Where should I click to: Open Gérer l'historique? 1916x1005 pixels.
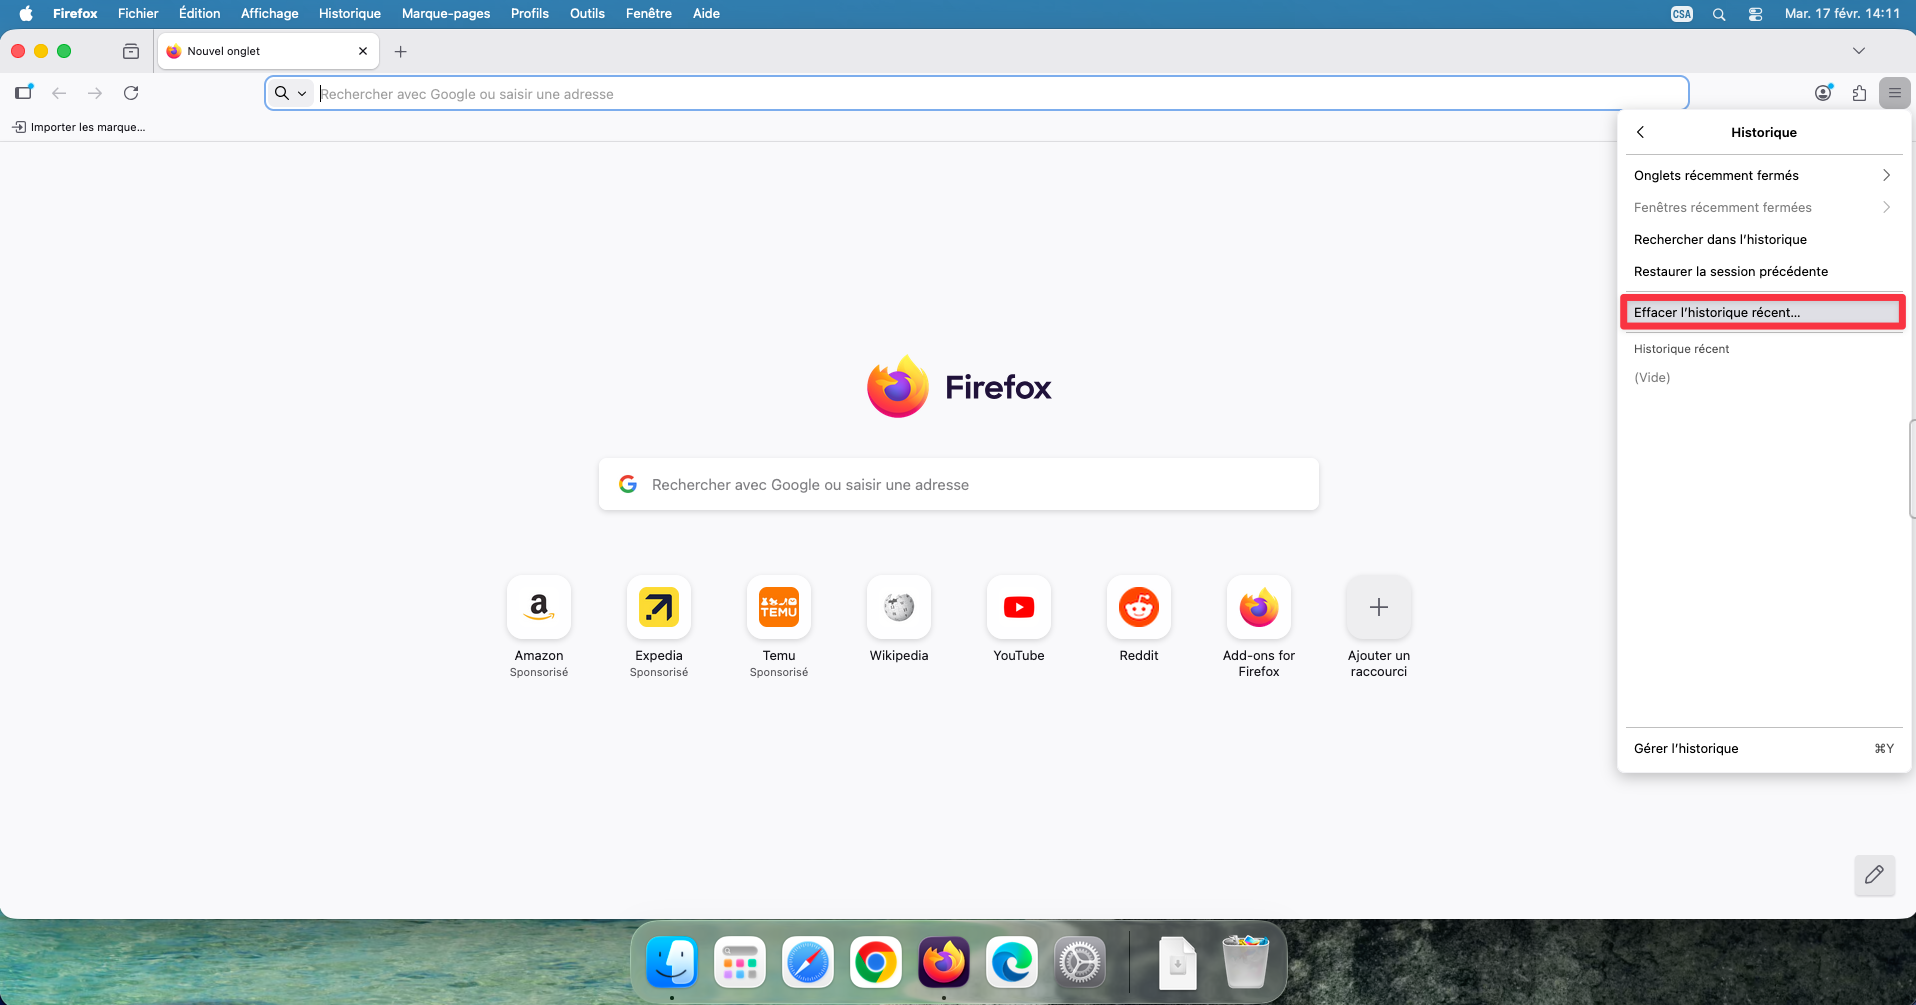(x=1764, y=748)
